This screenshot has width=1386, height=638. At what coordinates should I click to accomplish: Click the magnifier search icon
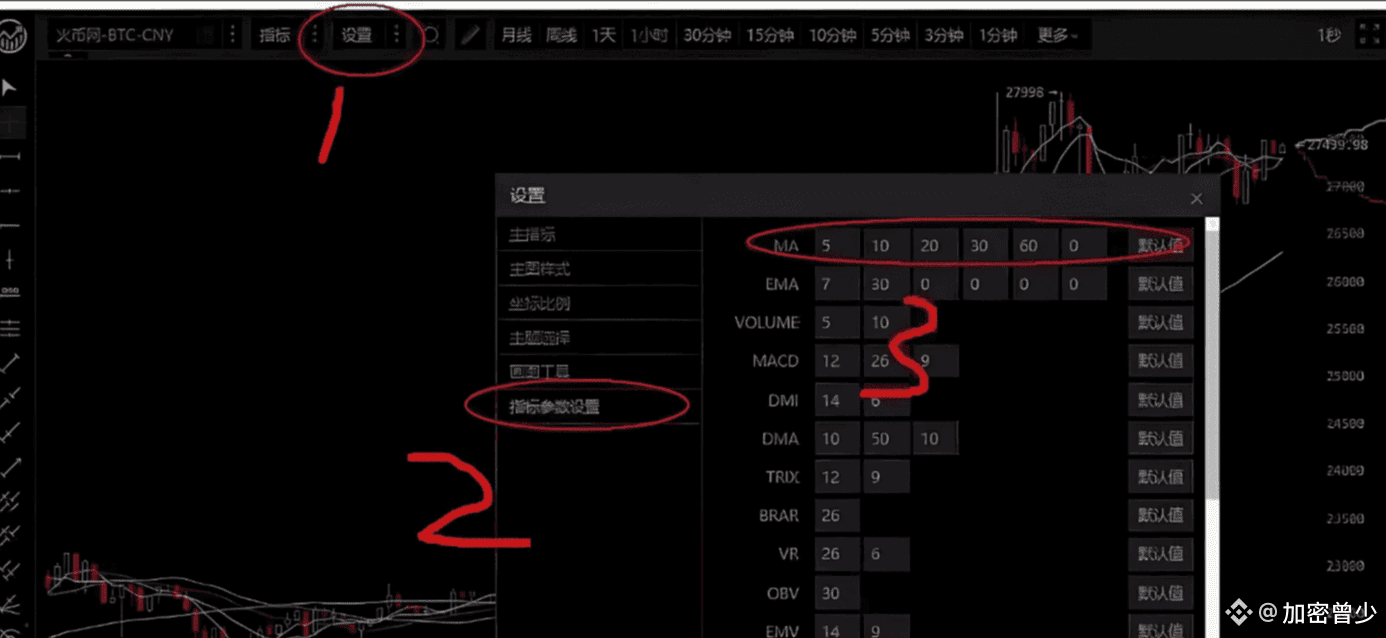coord(431,36)
